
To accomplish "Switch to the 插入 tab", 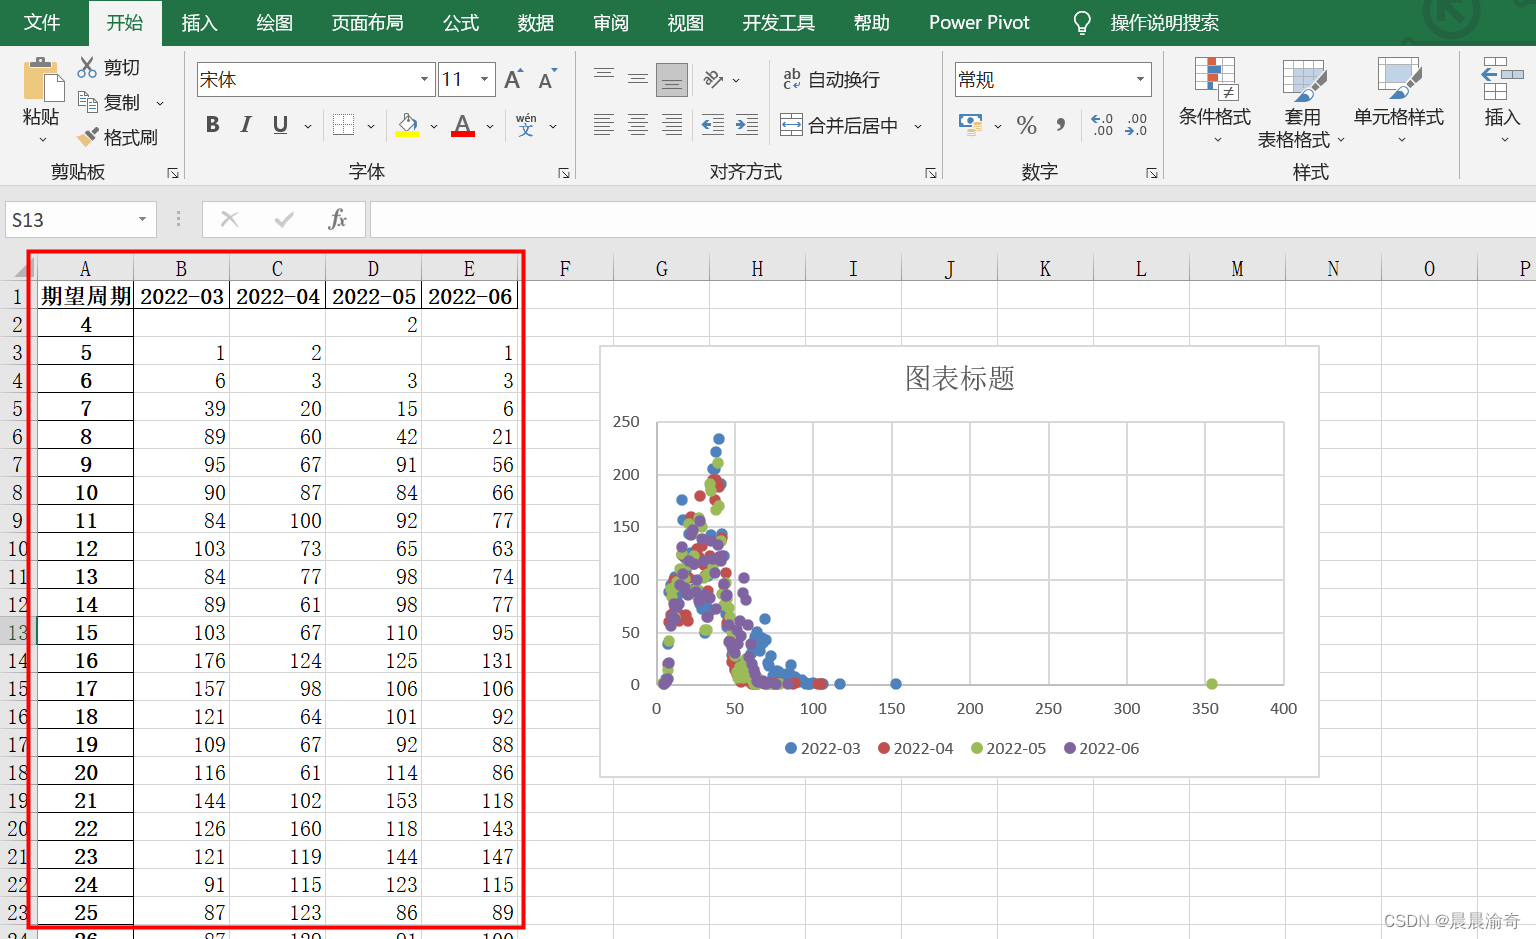I will tap(199, 22).
